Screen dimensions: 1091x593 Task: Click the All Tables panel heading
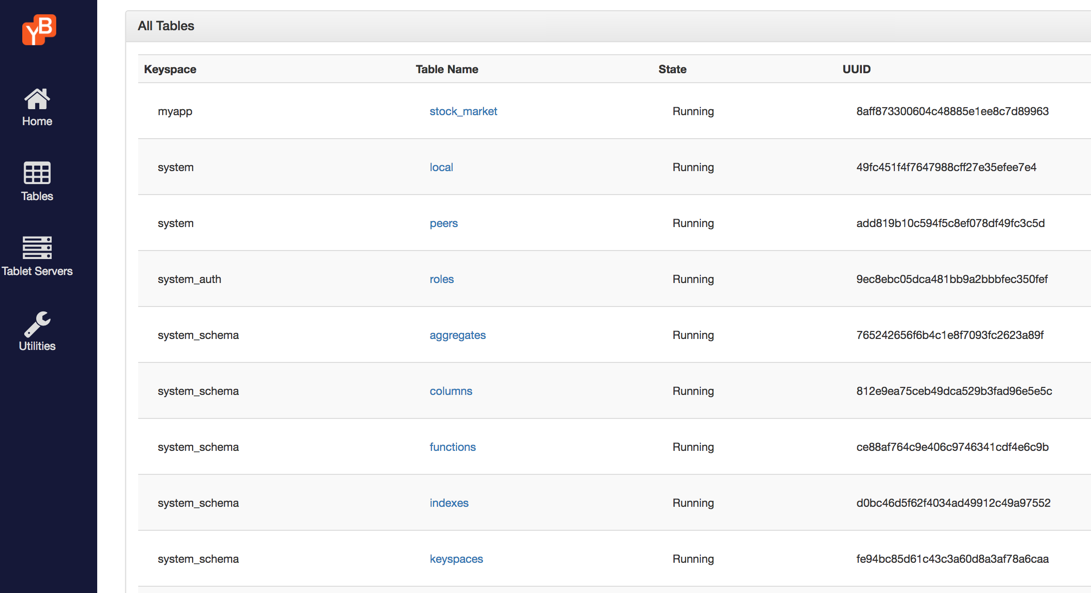click(166, 26)
